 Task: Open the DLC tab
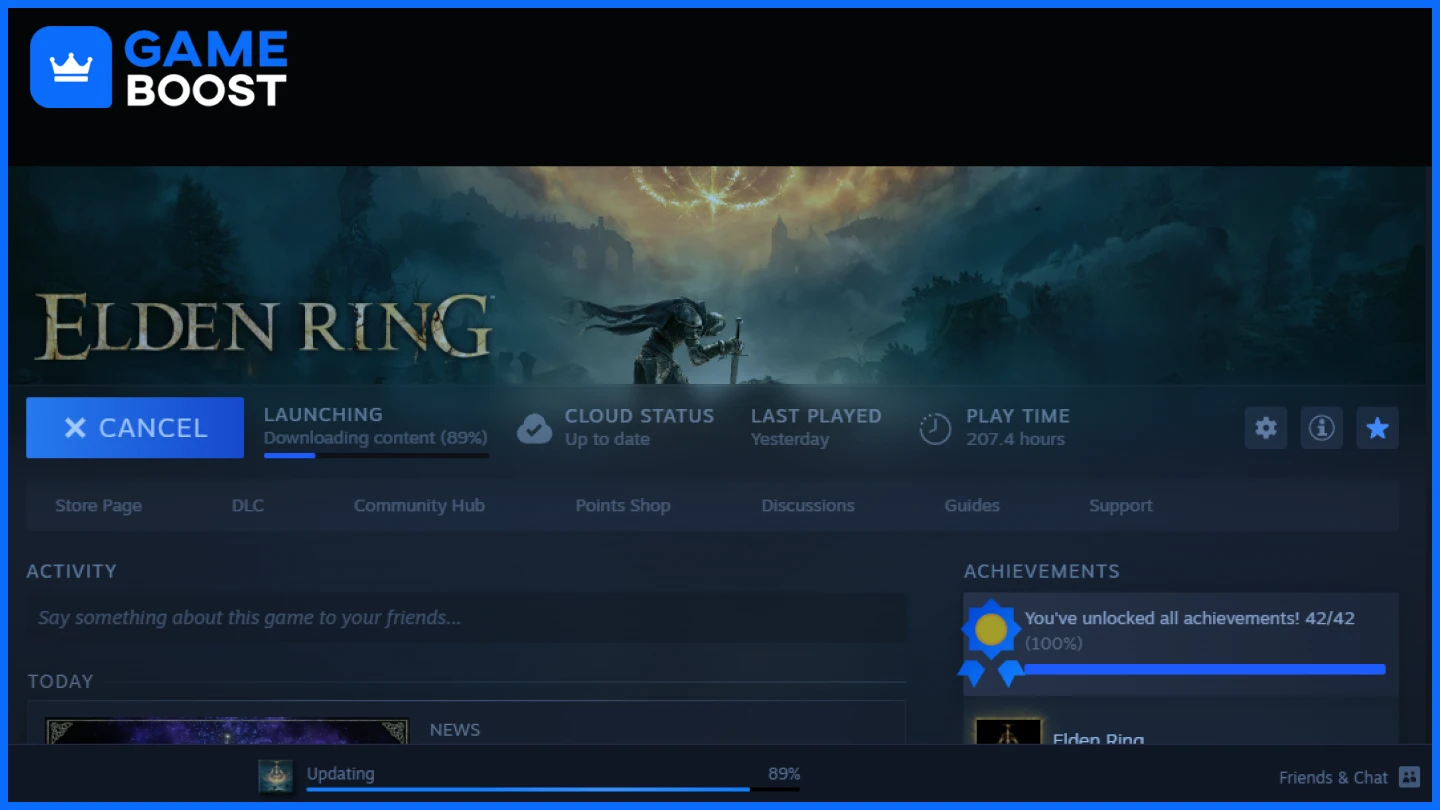248,506
